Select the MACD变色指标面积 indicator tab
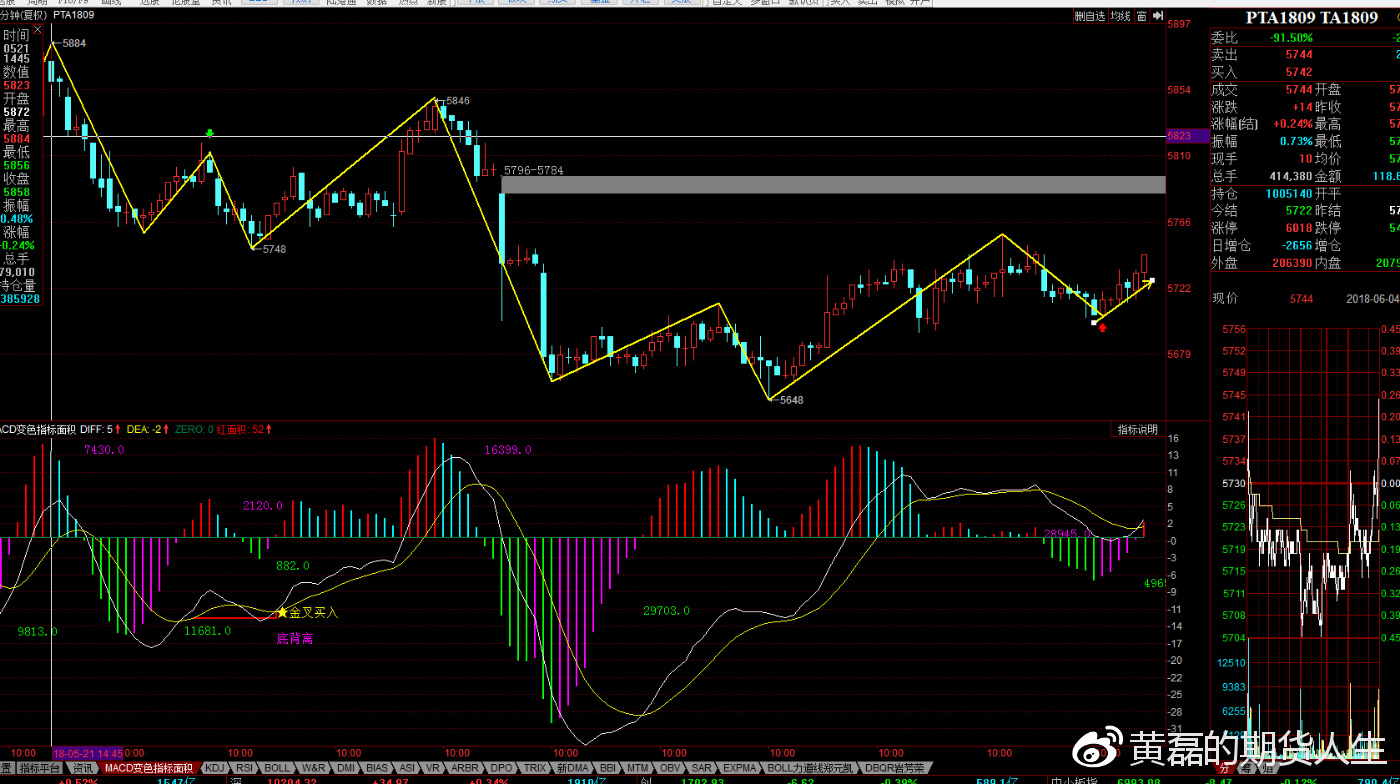The width and height of the screenshot is (1400, 784). click(x=147, y=768)
